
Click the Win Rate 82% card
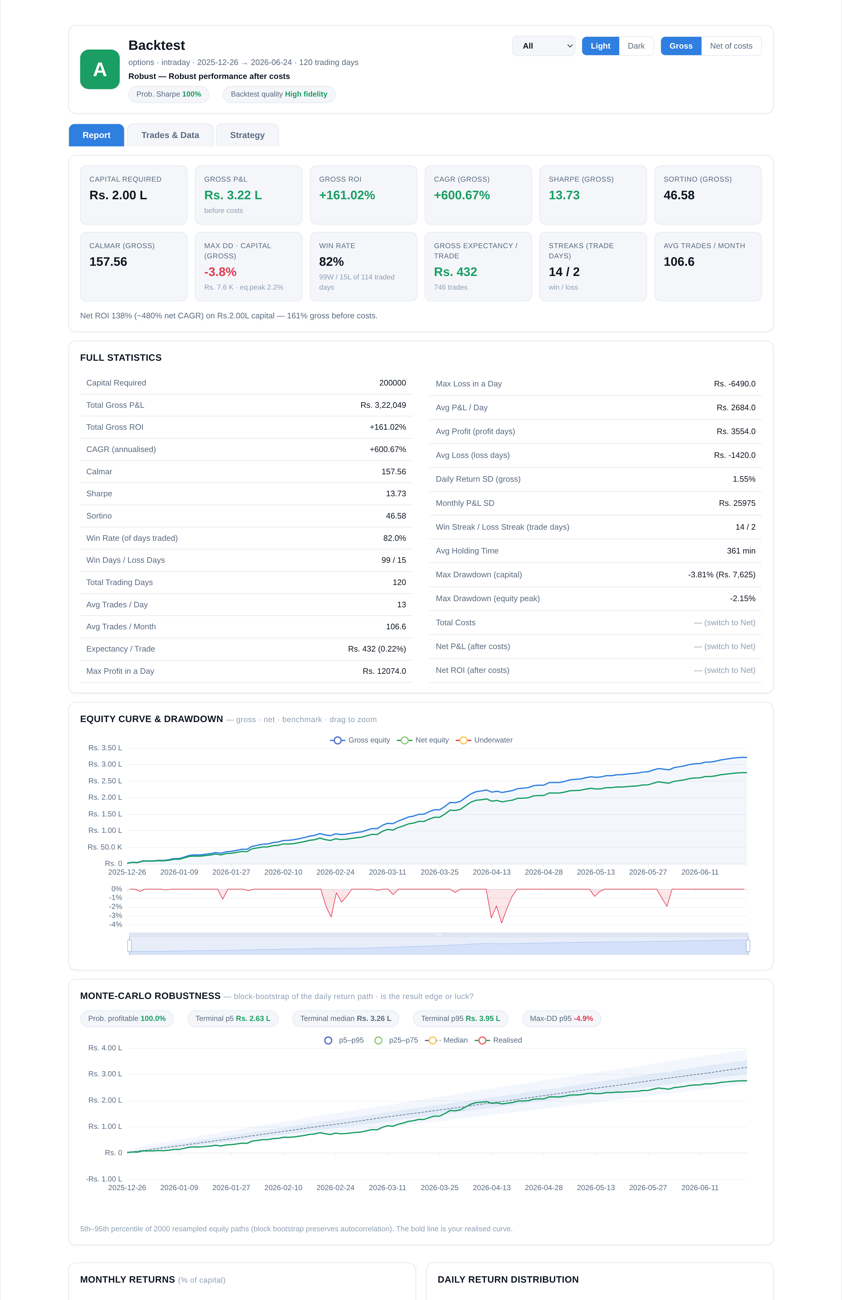(x=363, y=267)
